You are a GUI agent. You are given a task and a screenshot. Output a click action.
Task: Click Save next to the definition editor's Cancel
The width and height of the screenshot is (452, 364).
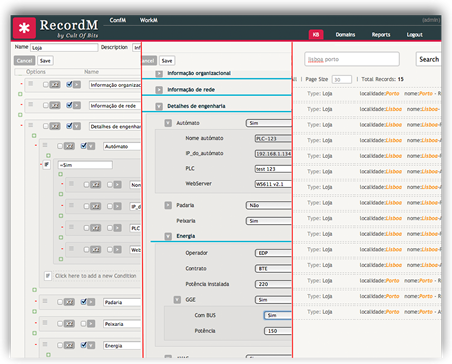coord(45,61)
